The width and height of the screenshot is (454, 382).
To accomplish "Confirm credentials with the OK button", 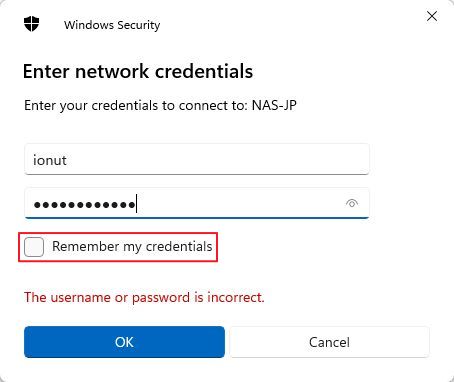I will pyautogui.click(x=124, y=342).
